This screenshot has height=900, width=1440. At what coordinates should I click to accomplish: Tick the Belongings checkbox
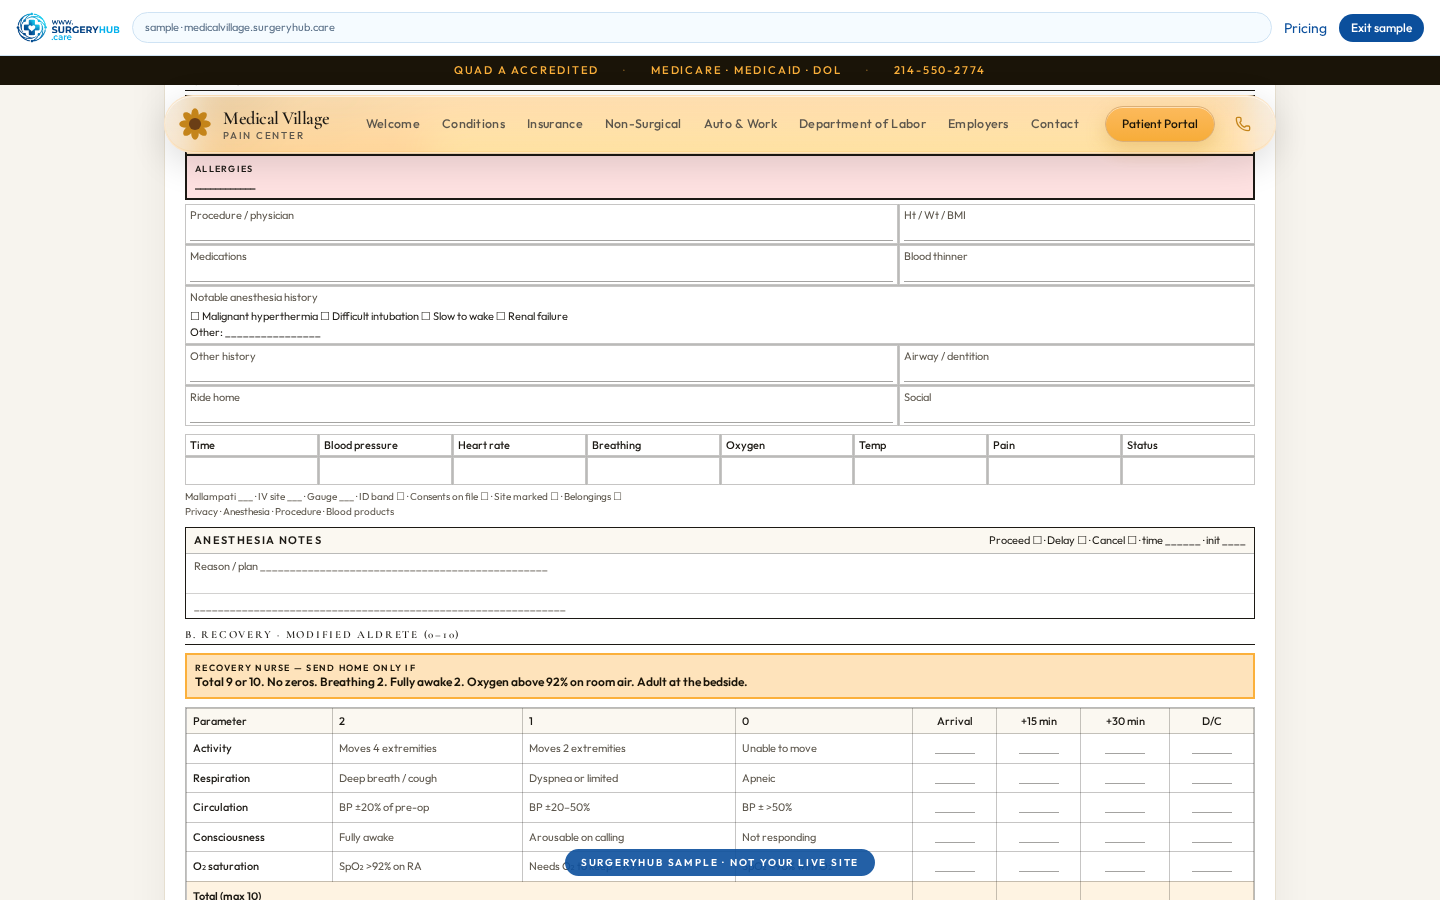click(618, 496)
